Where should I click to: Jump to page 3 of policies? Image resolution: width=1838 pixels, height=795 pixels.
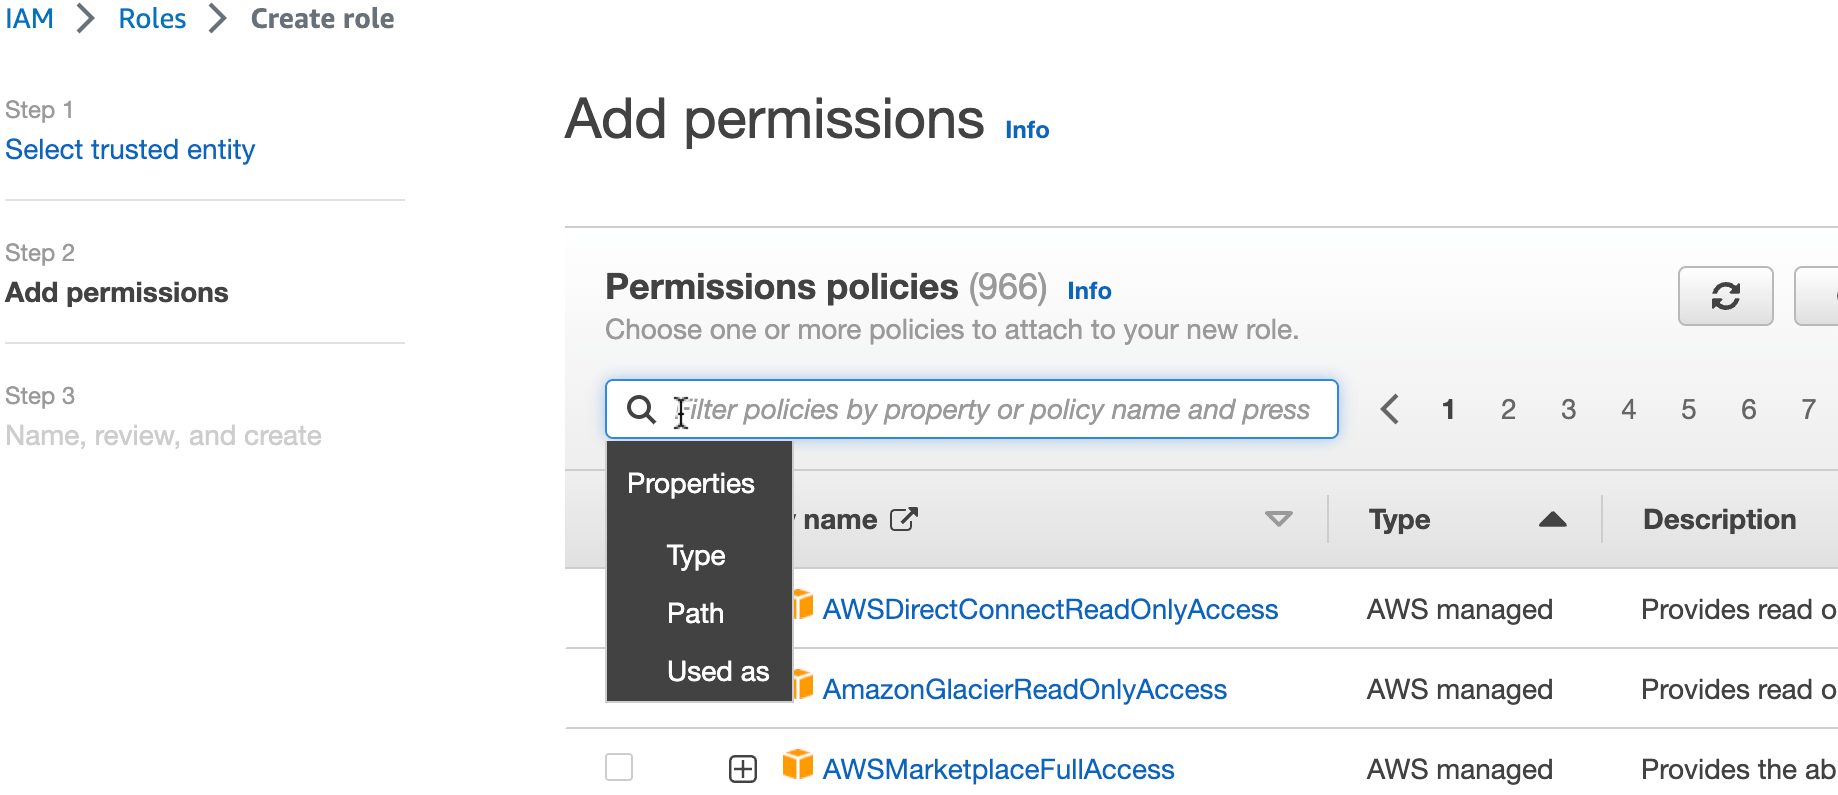(x=1568, y=409)
